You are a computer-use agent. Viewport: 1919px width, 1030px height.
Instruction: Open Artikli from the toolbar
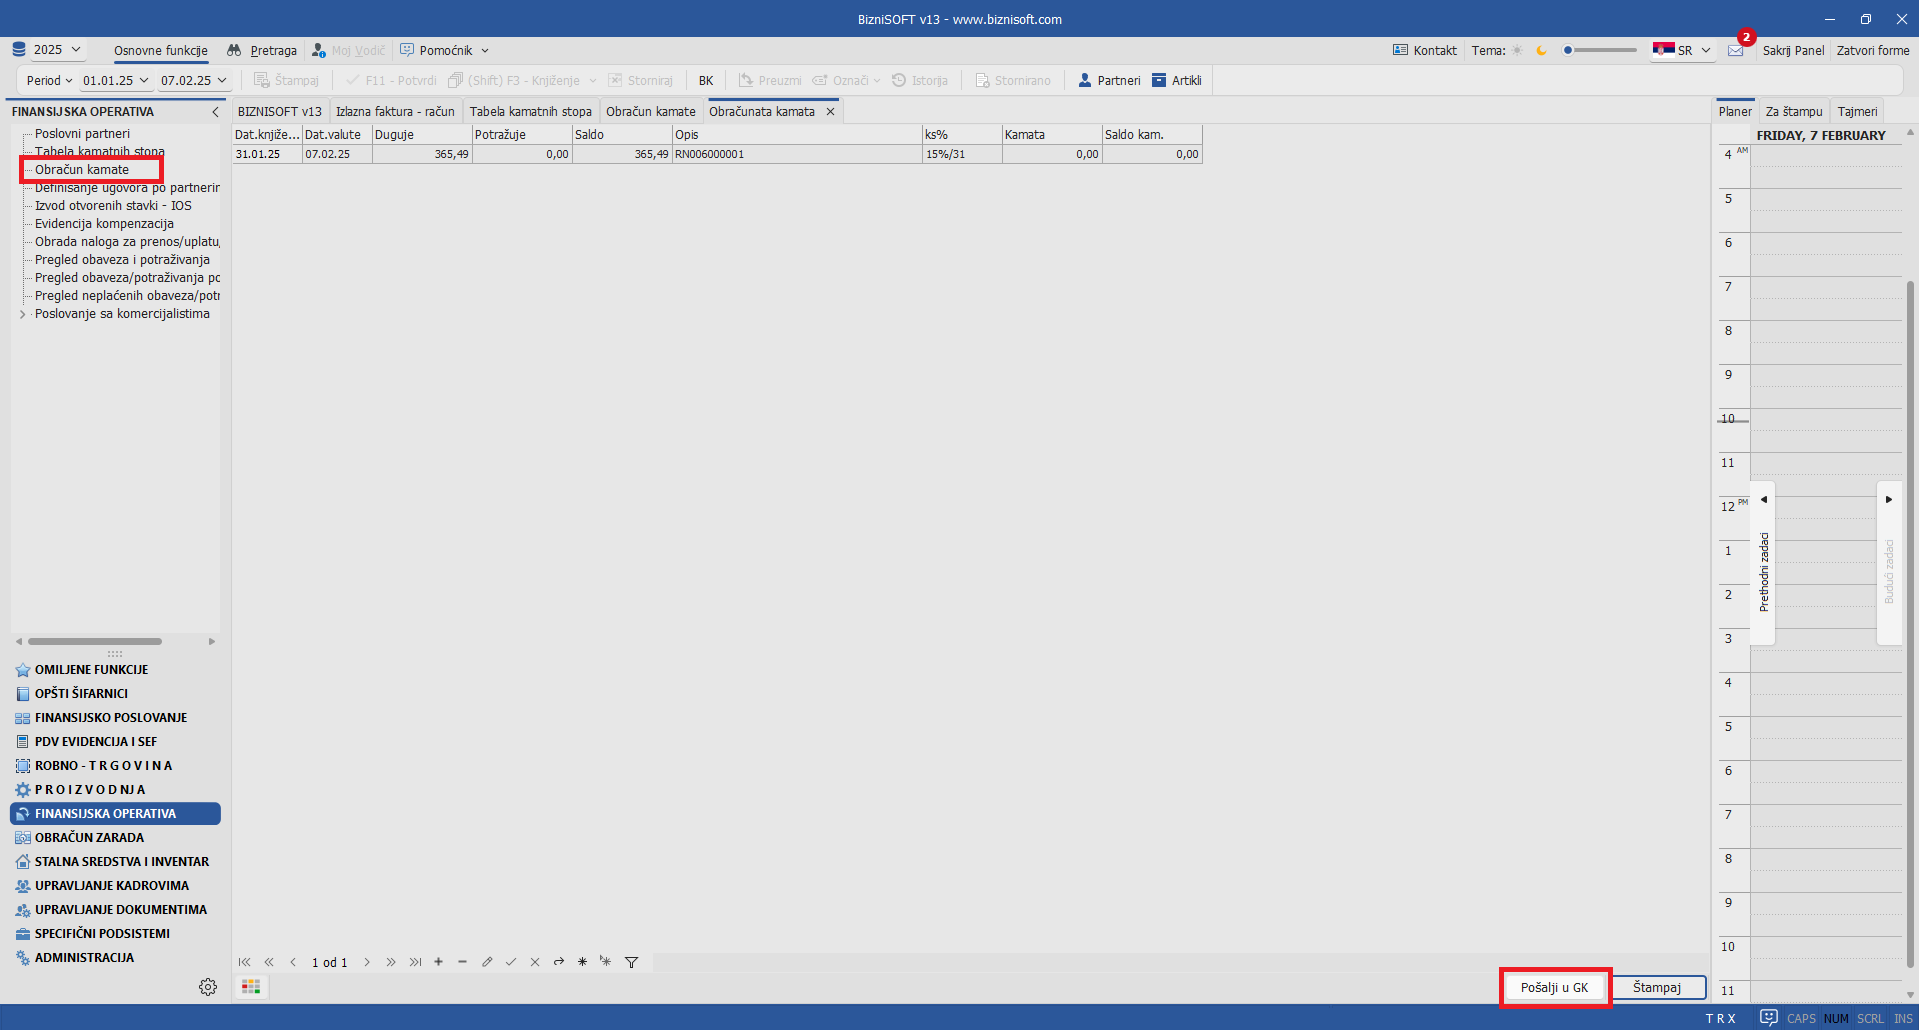point(1177,80)
